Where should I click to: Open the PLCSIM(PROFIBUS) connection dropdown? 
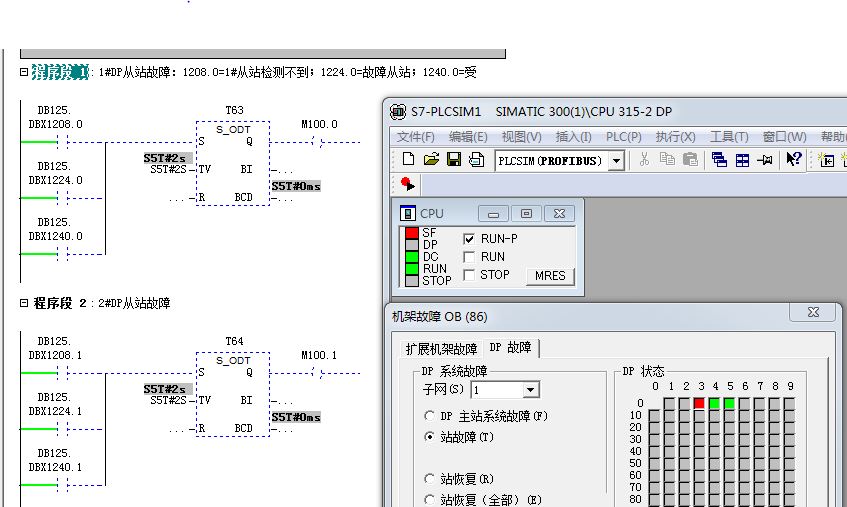616,161
